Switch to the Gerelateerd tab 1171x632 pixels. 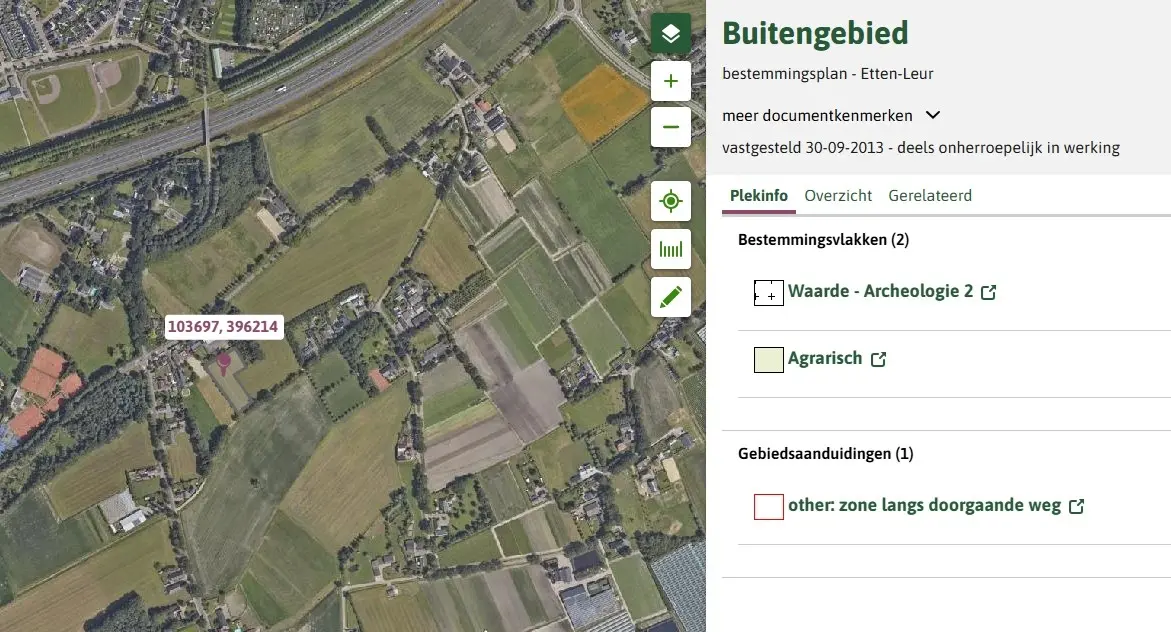pos(930,196)
